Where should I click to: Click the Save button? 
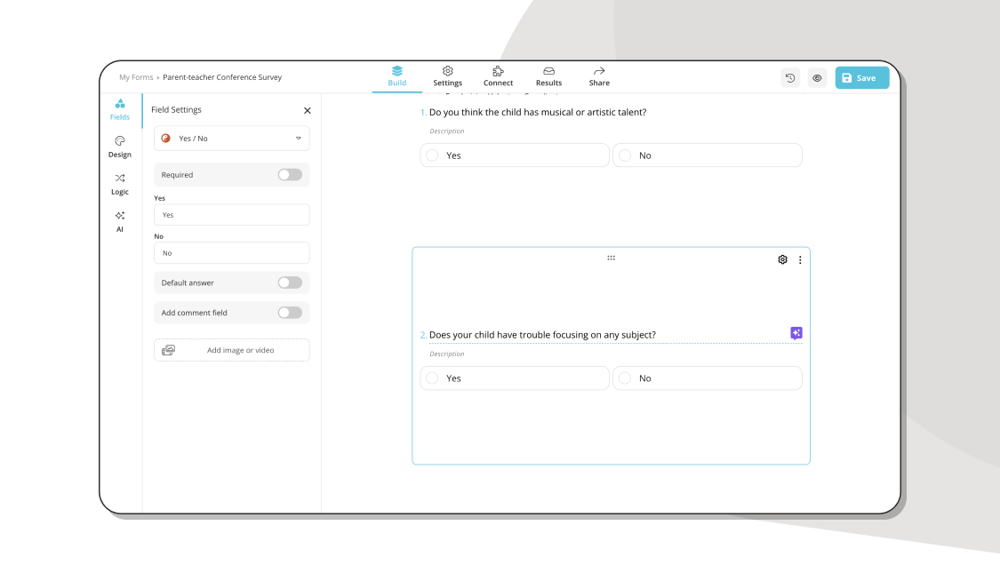click(861, 78)
